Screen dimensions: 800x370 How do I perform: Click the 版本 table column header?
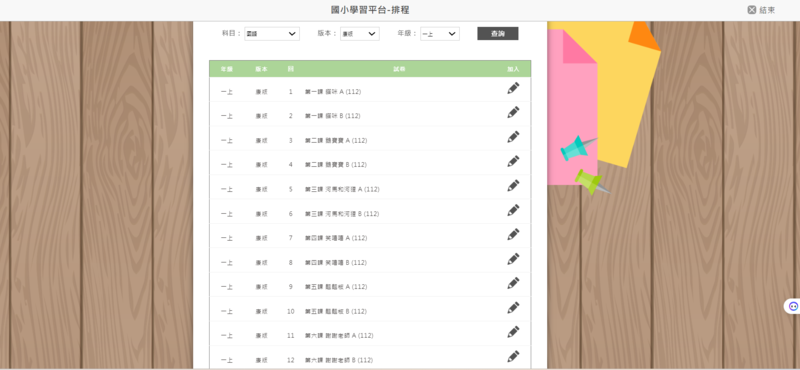click(261, 69)
